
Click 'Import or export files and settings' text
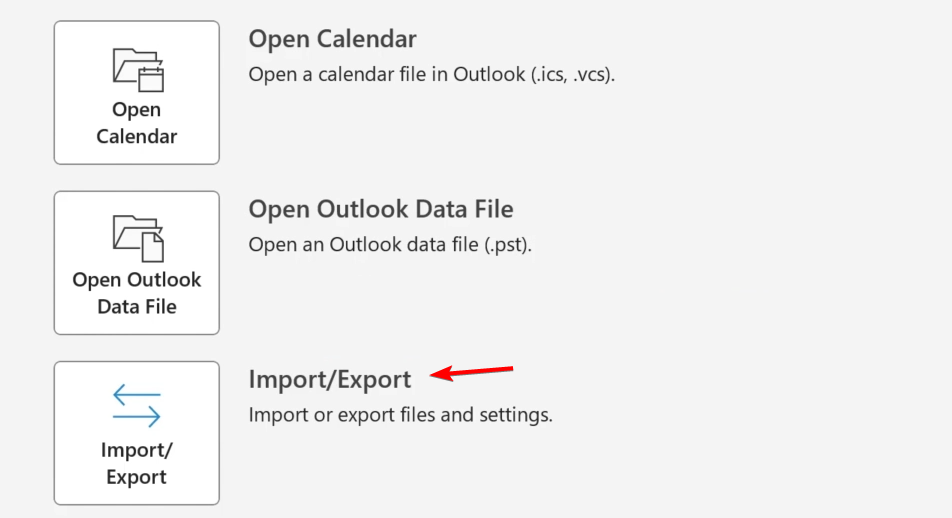(401, 415)
